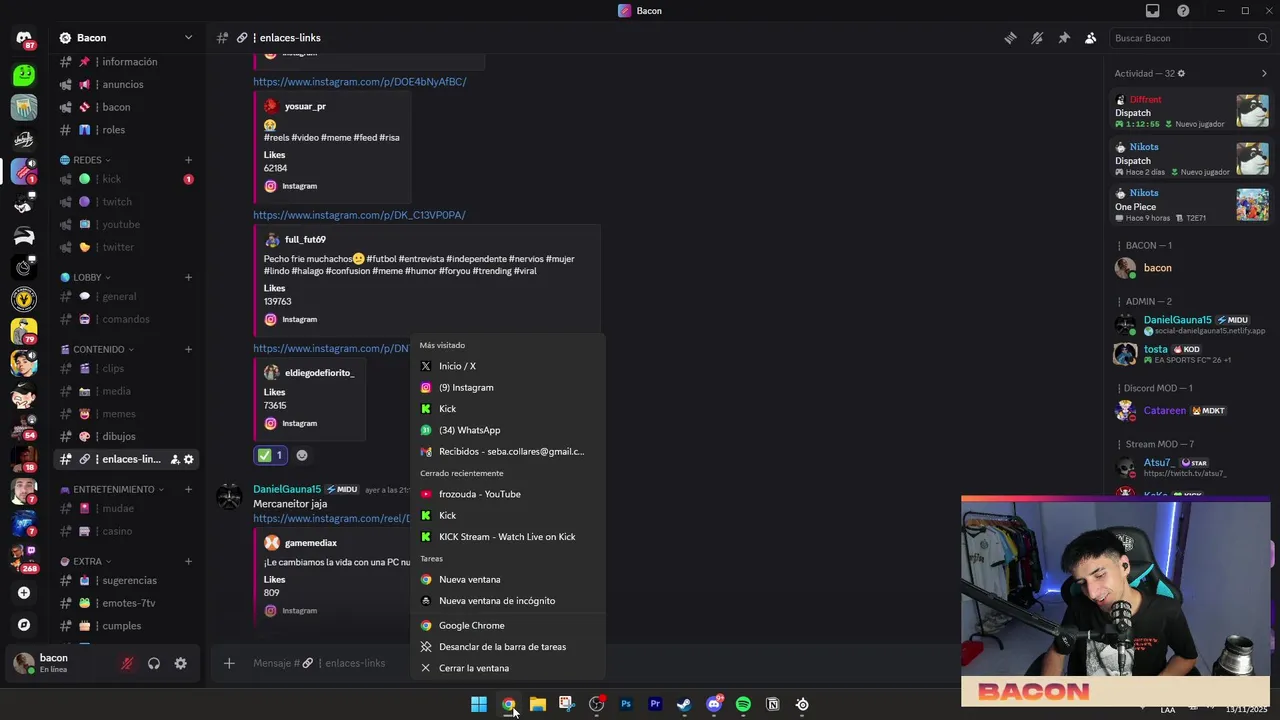The image size is (1280, 720).
Task: Click DanielGauna15 username in chat
Action: pyautogui.click(x=287, y=489)
